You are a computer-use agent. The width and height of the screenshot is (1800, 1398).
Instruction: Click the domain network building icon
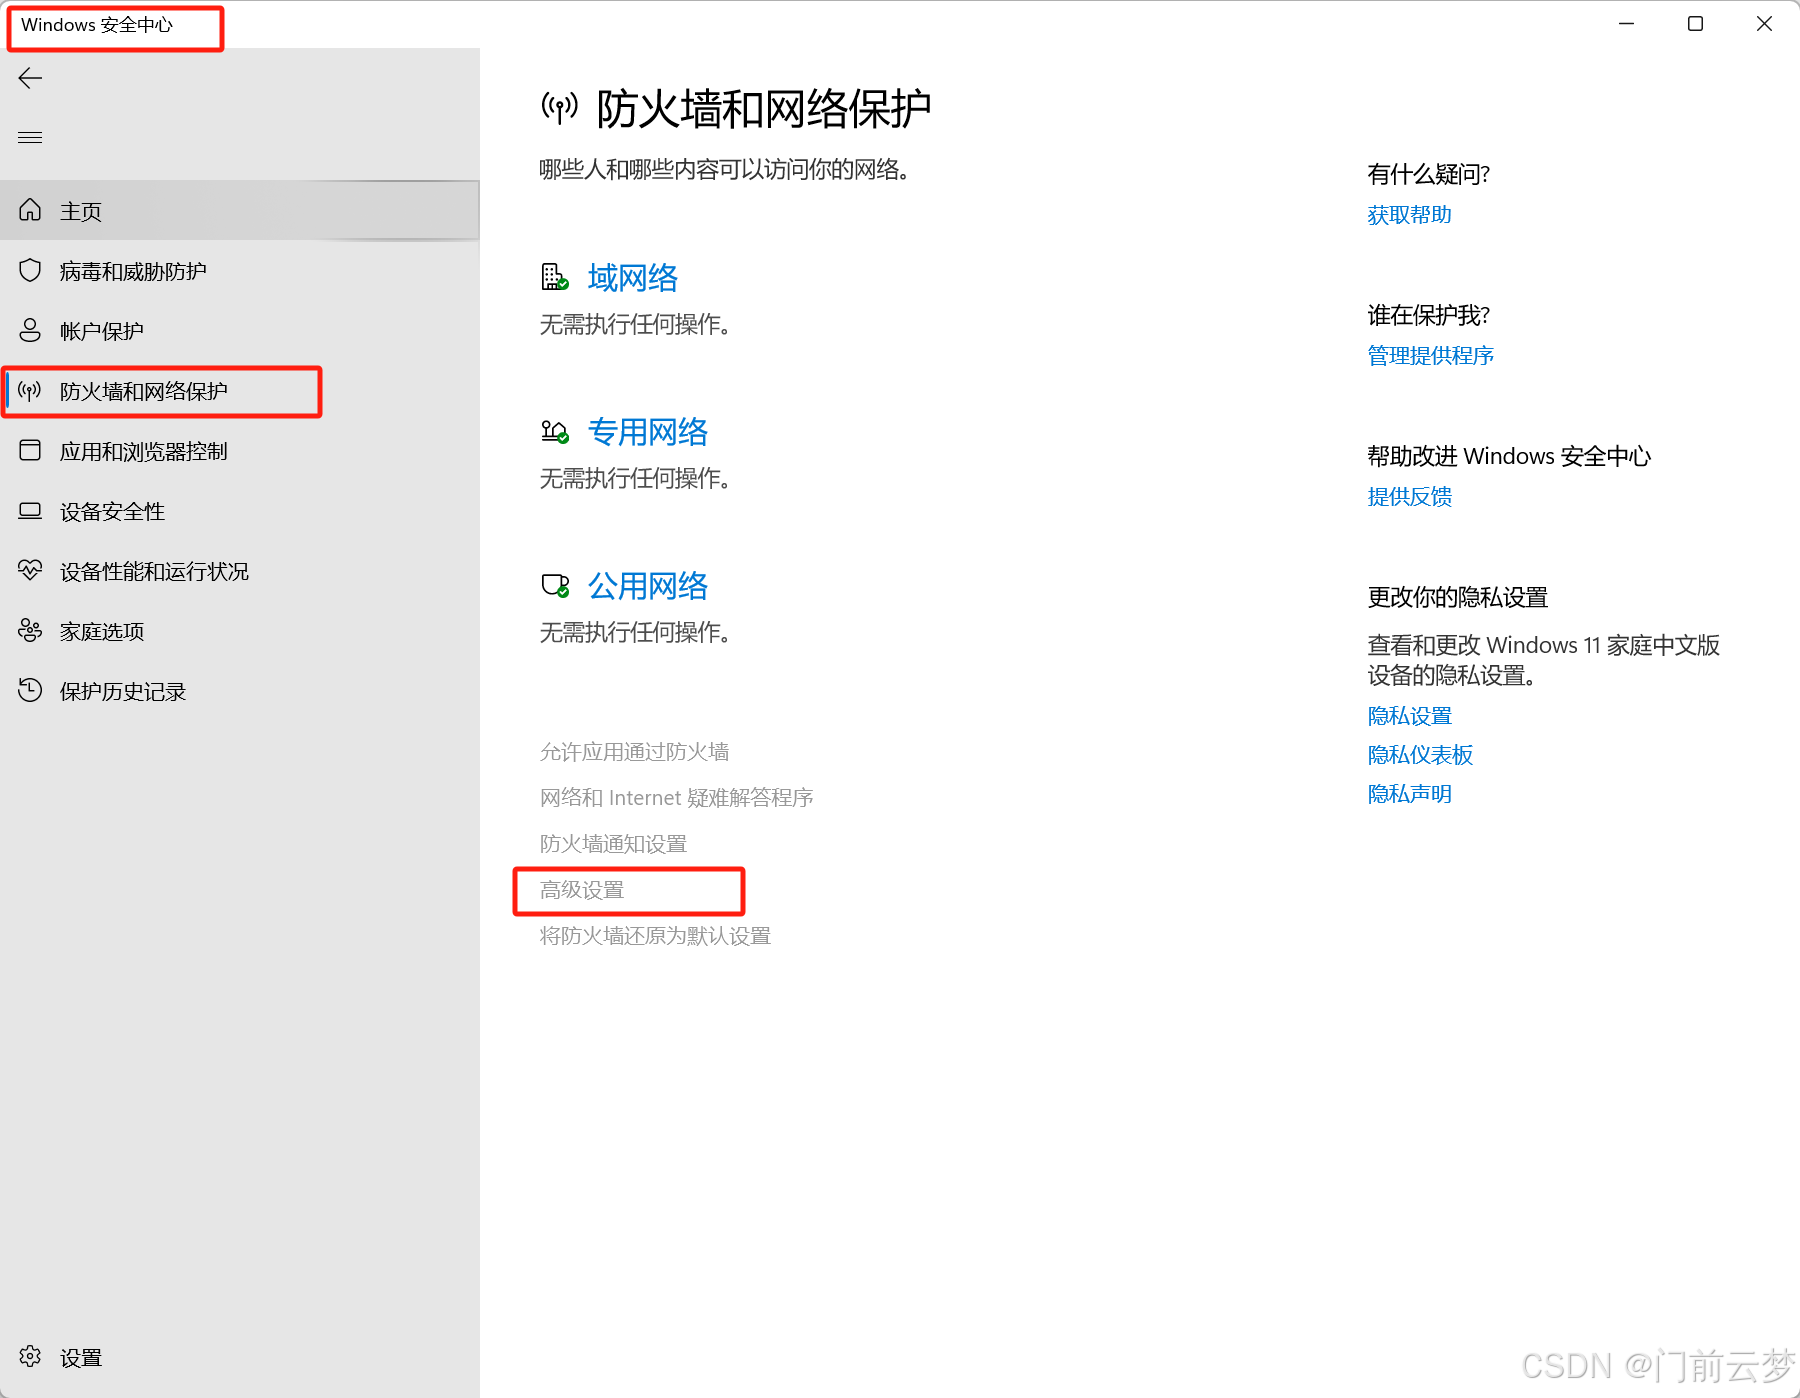point(555,277)
